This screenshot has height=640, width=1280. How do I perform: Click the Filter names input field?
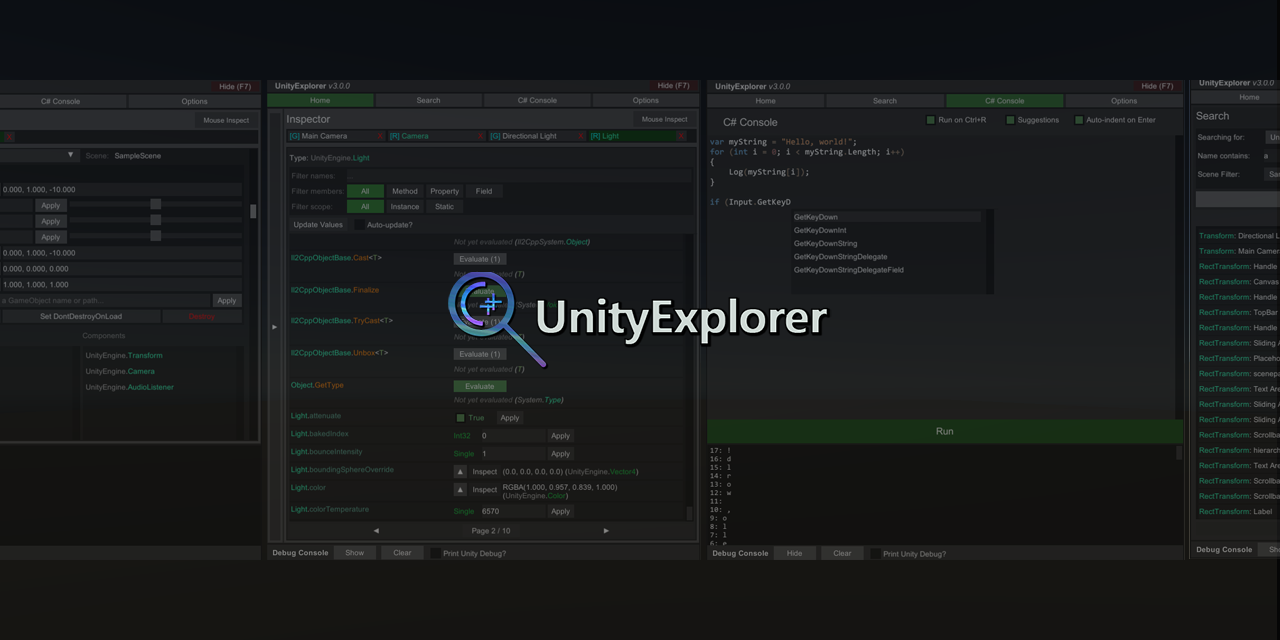pos(518,176)
